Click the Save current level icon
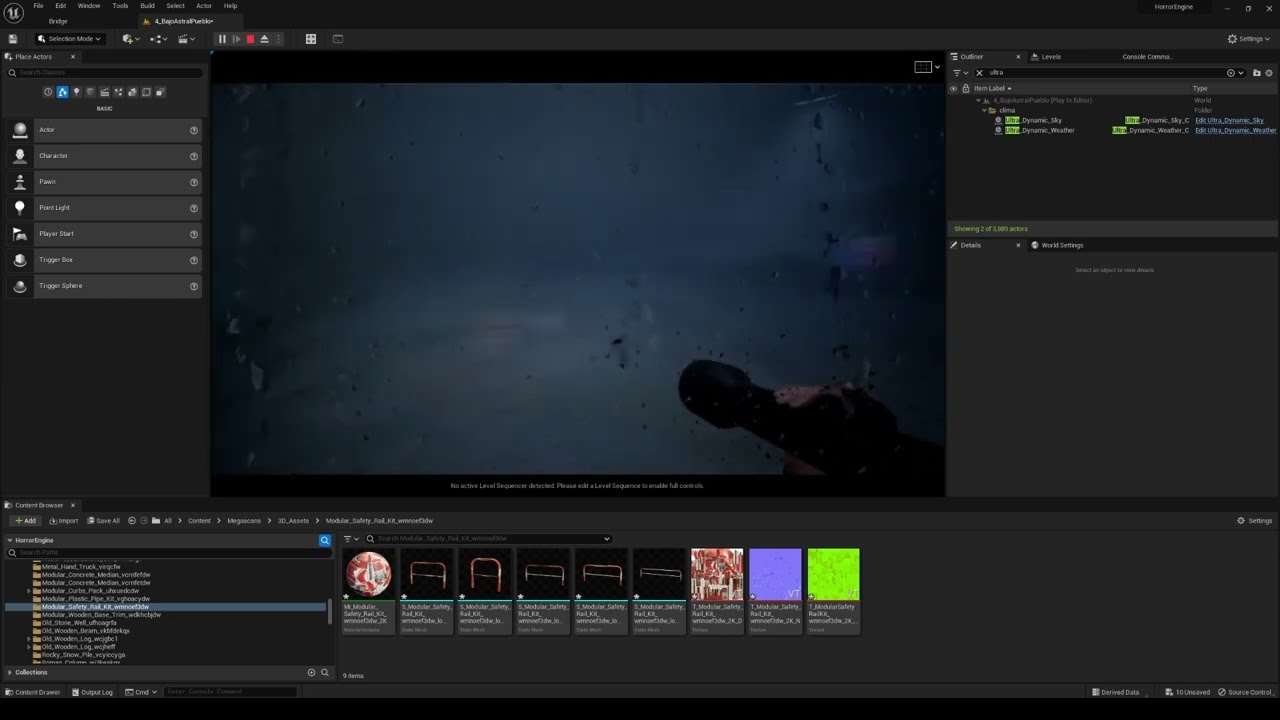Viewport: 1280px width, 720px height. (x=12, y=39)
